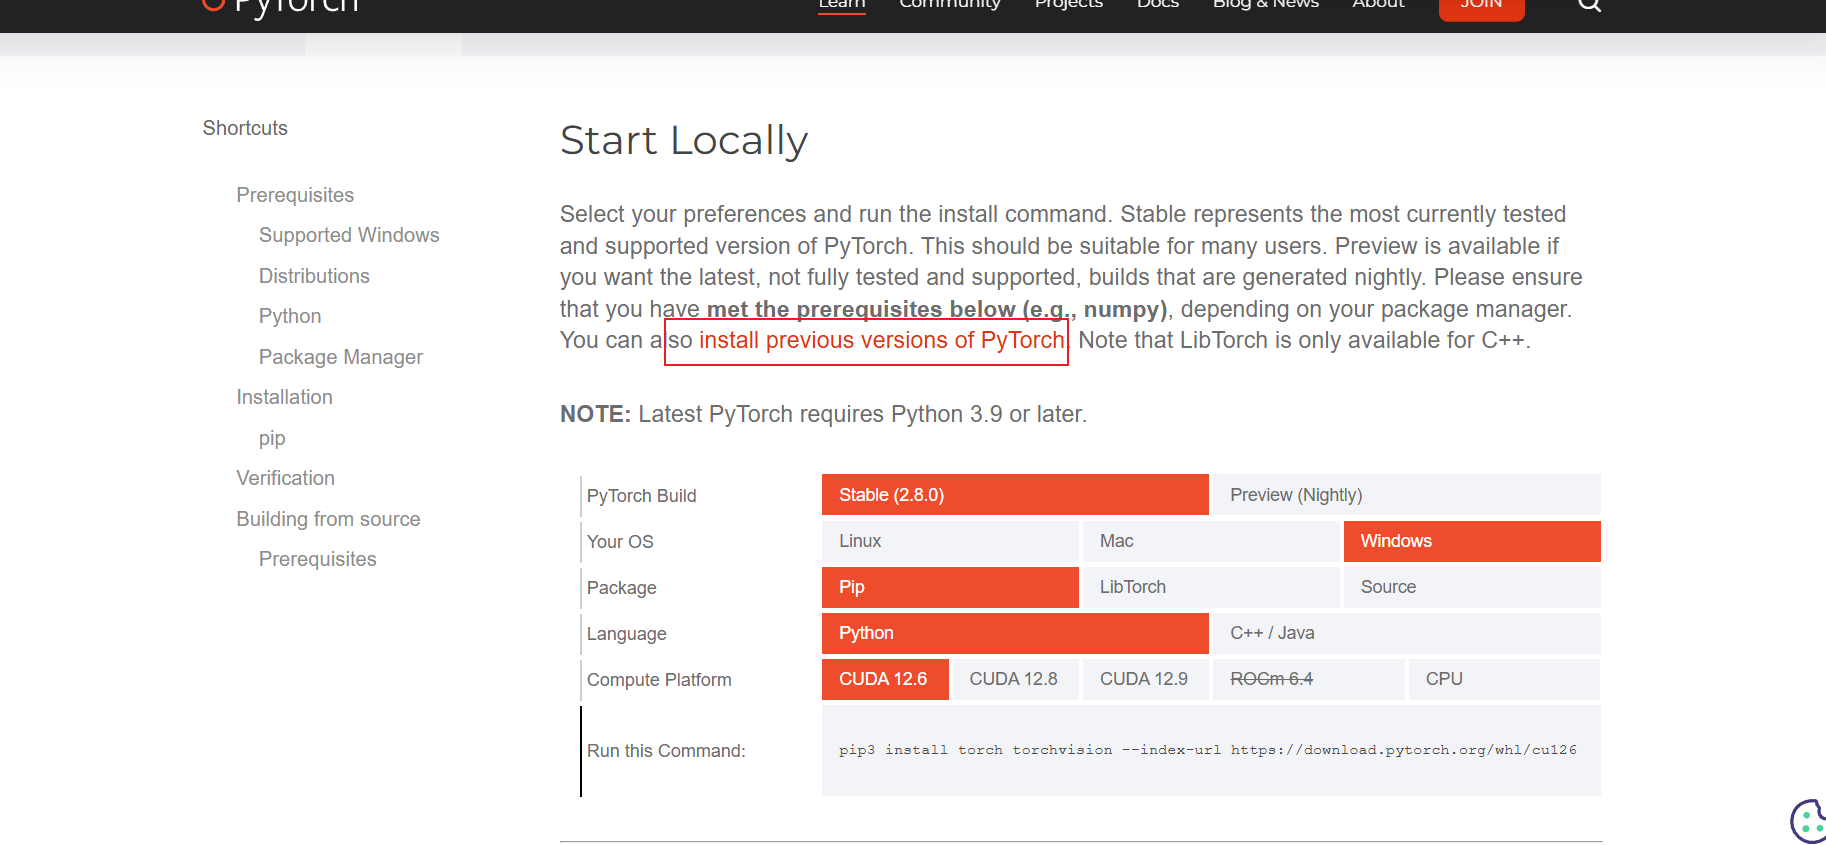Viewport: 1826px width, 845px height.
Task: Click the Run this Command label
Action: point(666,751)
